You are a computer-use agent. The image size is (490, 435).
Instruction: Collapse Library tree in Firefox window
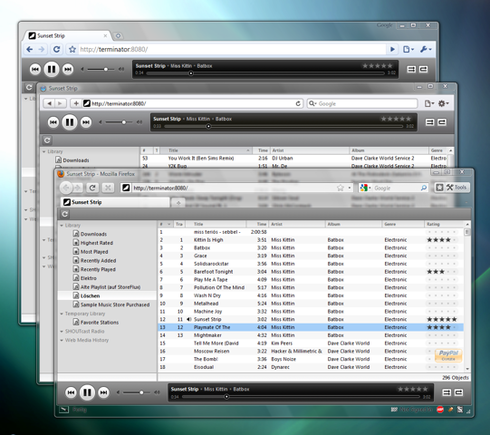click(x=62, y=226)
